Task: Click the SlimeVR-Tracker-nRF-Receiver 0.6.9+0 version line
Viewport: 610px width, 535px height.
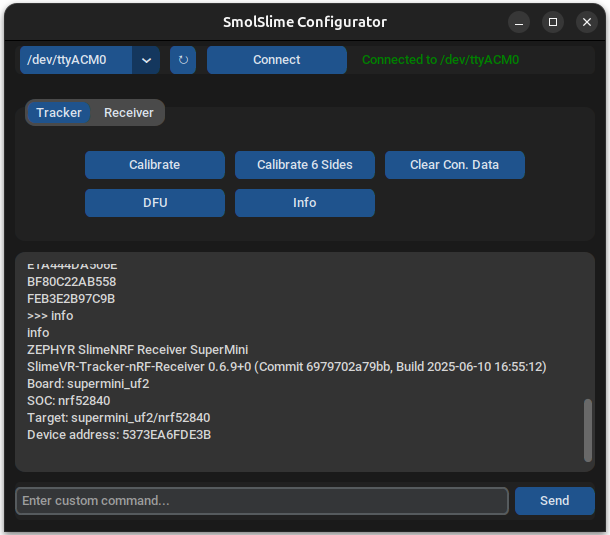Action: pyautogui.click(x=287, y=367)
